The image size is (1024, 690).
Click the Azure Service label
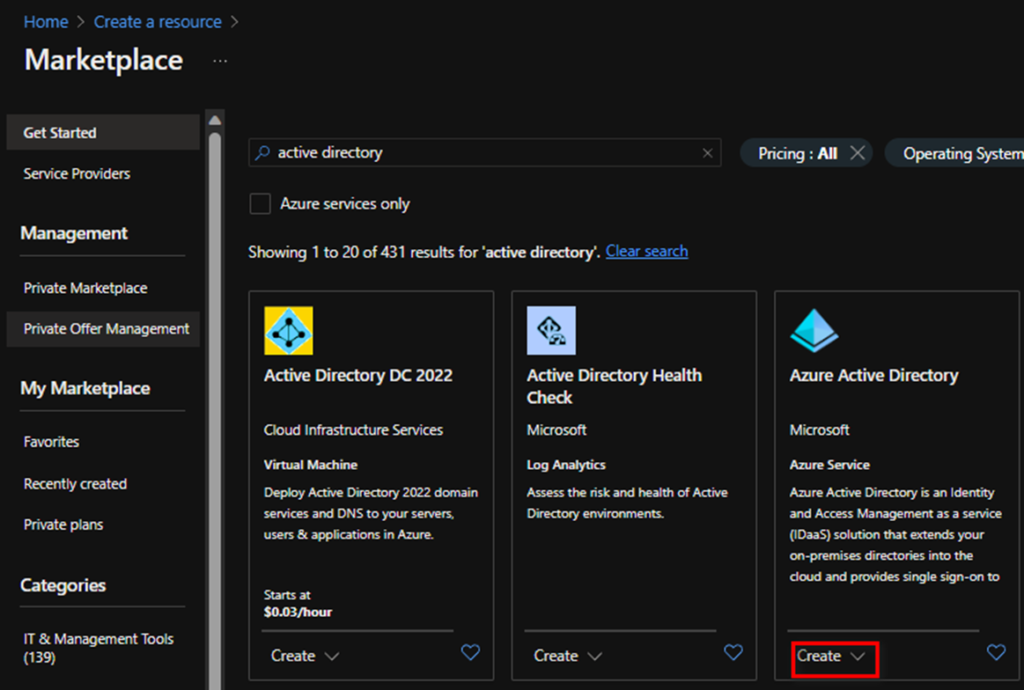pos(829,465)
